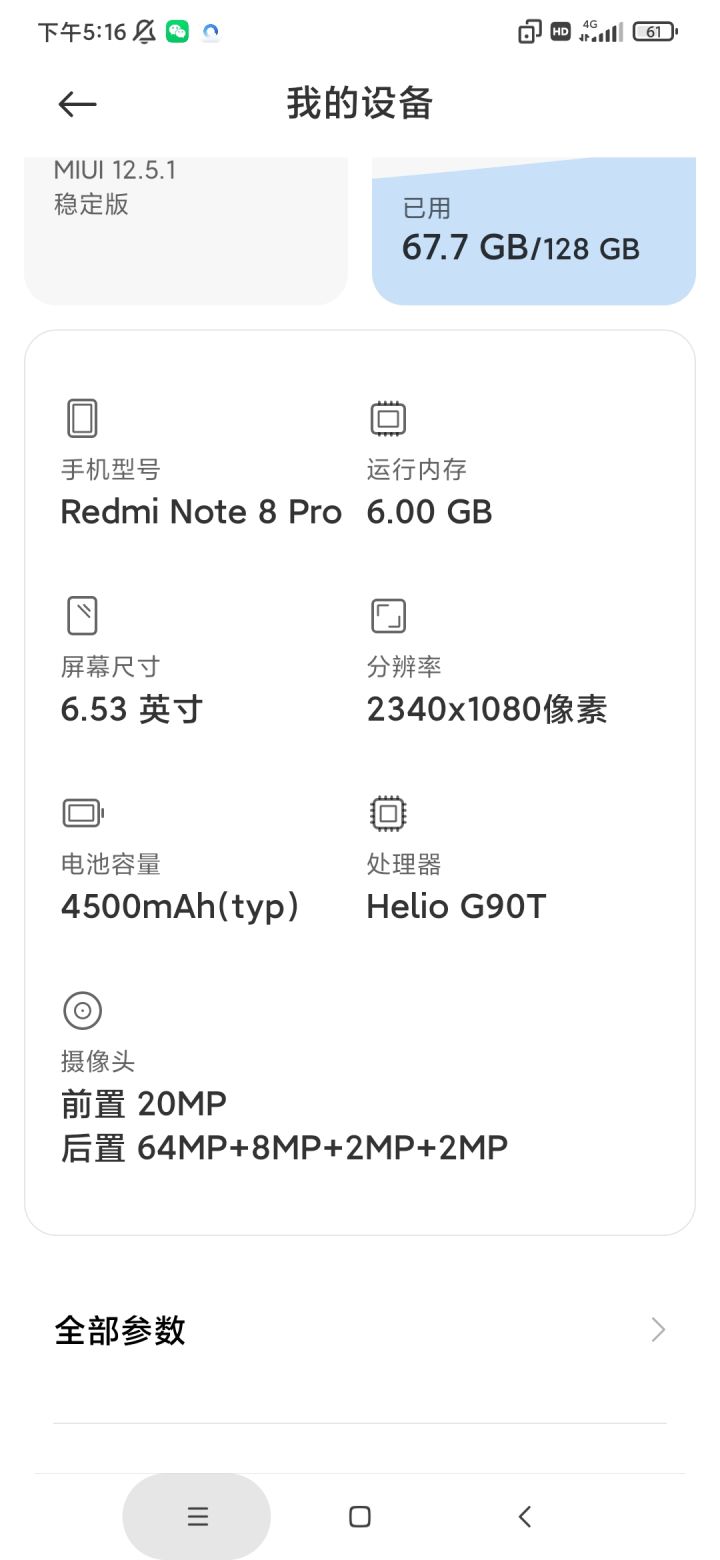
Task: Expand the 全部参数 chevron arrow
Action: [x=657, y=1330]
